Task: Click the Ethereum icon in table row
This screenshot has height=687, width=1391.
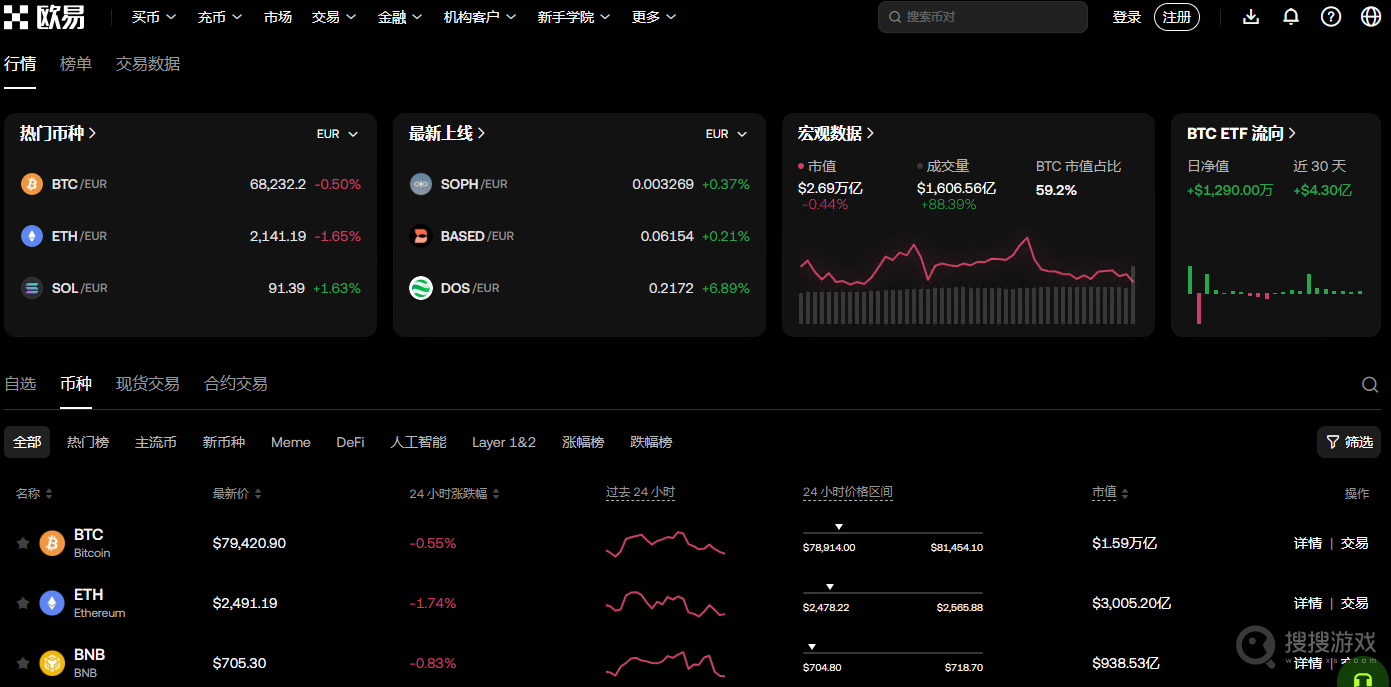Action: pos(52,603)
